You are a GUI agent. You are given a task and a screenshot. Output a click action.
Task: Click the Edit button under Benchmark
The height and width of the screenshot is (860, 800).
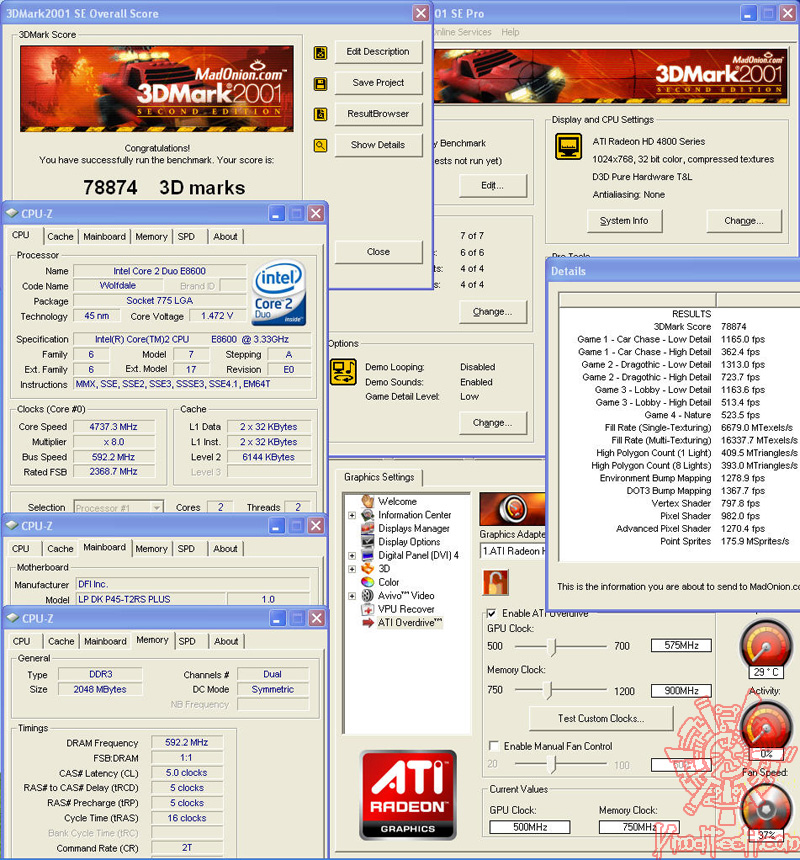tap(492, 185)
